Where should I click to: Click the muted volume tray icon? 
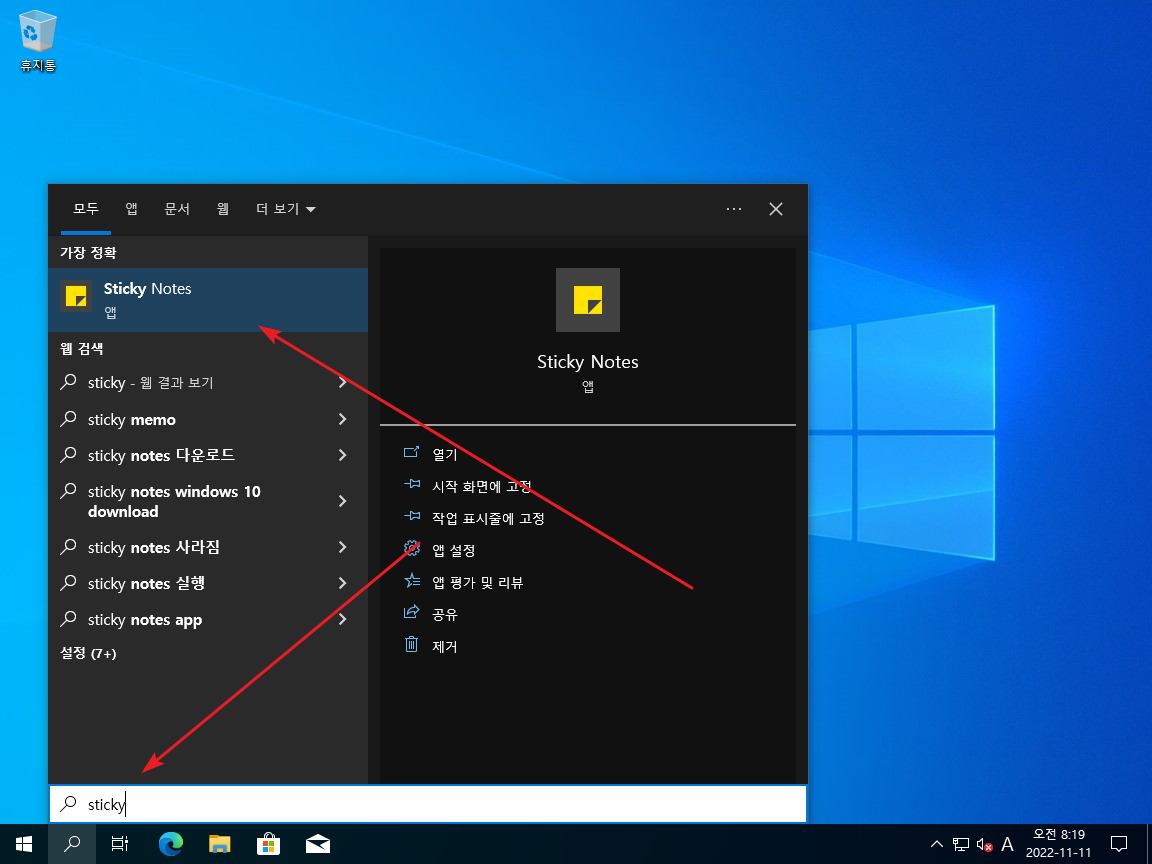coord(984,844)
